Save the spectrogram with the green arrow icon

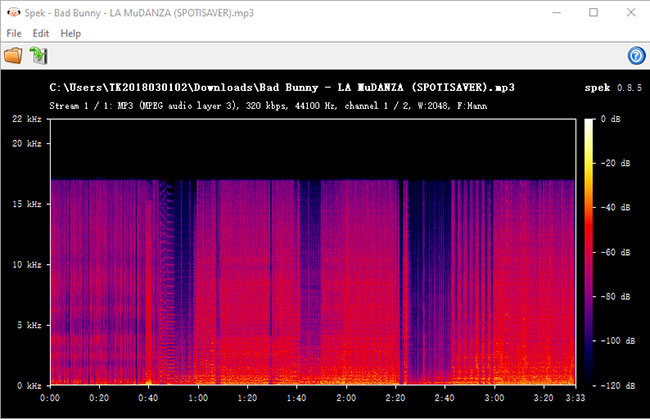click(x=39, y=56)
